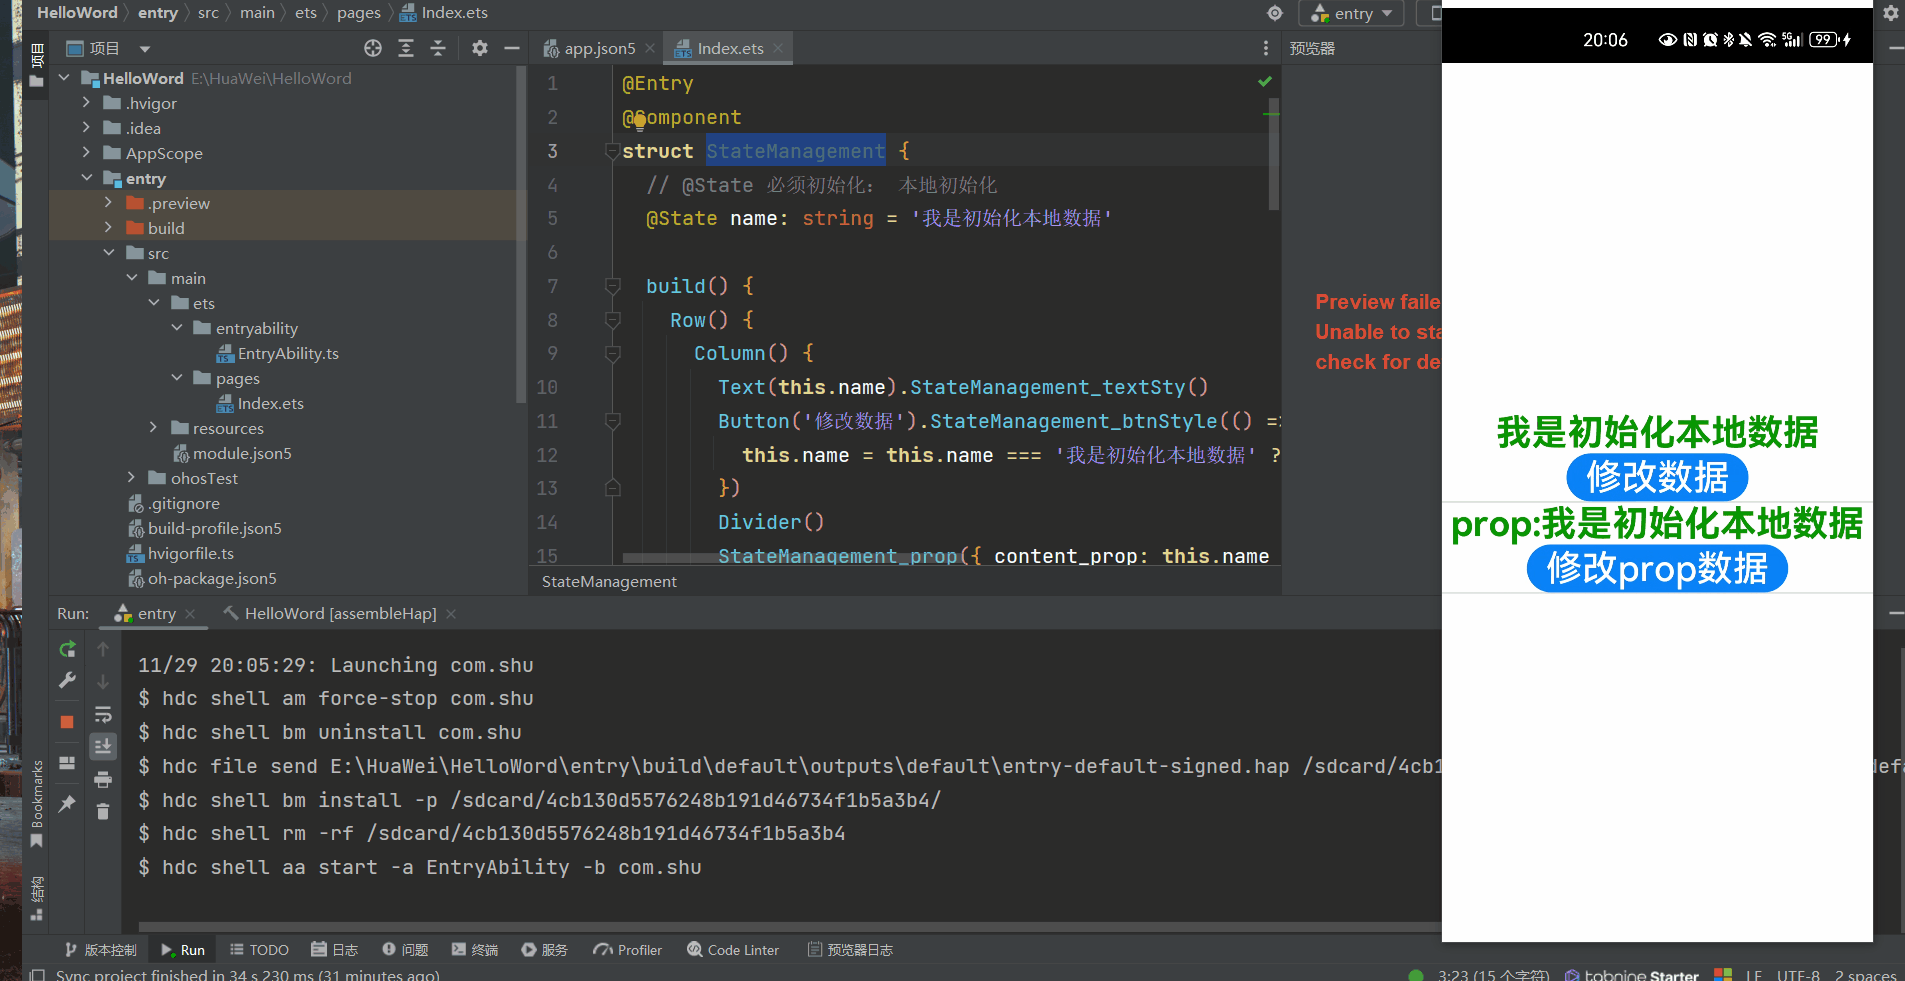Screen dimensions: 1905x981
Task: Click the 修改prop数据 button in phone preview
Action: point(1657,568)
